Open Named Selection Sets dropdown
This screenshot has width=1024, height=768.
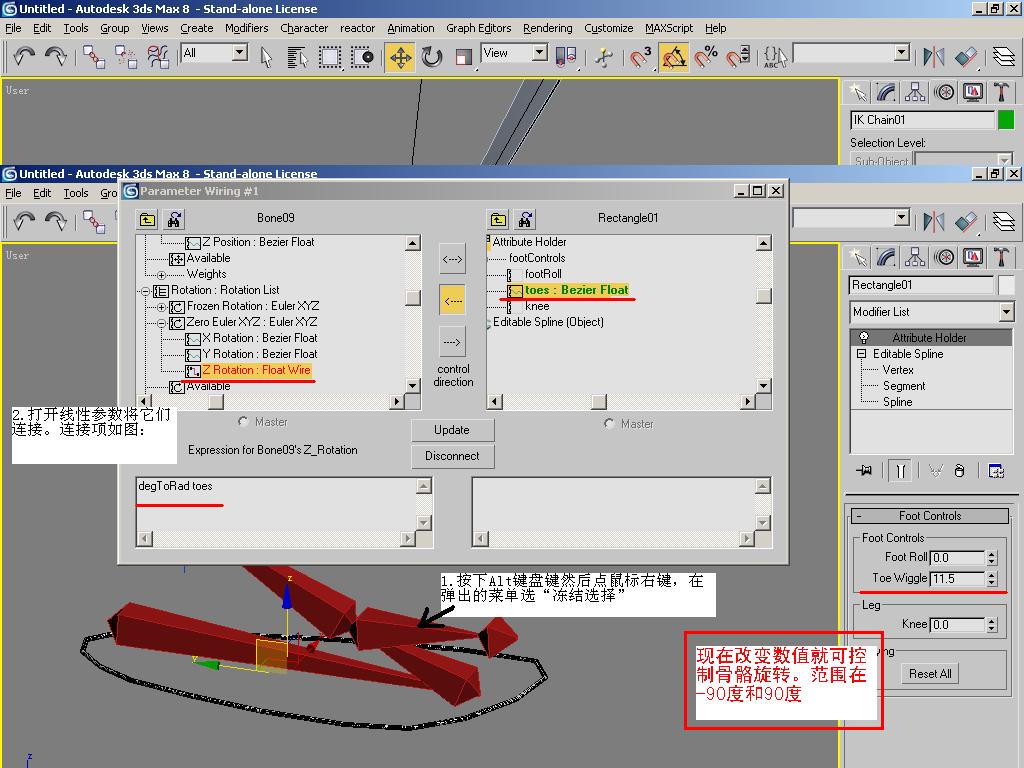902,52
